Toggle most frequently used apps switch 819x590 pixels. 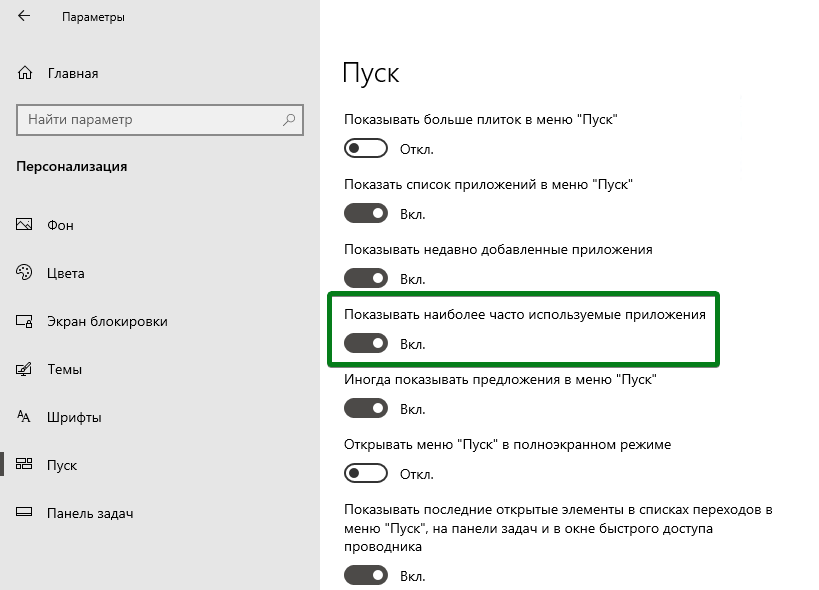point(366,344)
